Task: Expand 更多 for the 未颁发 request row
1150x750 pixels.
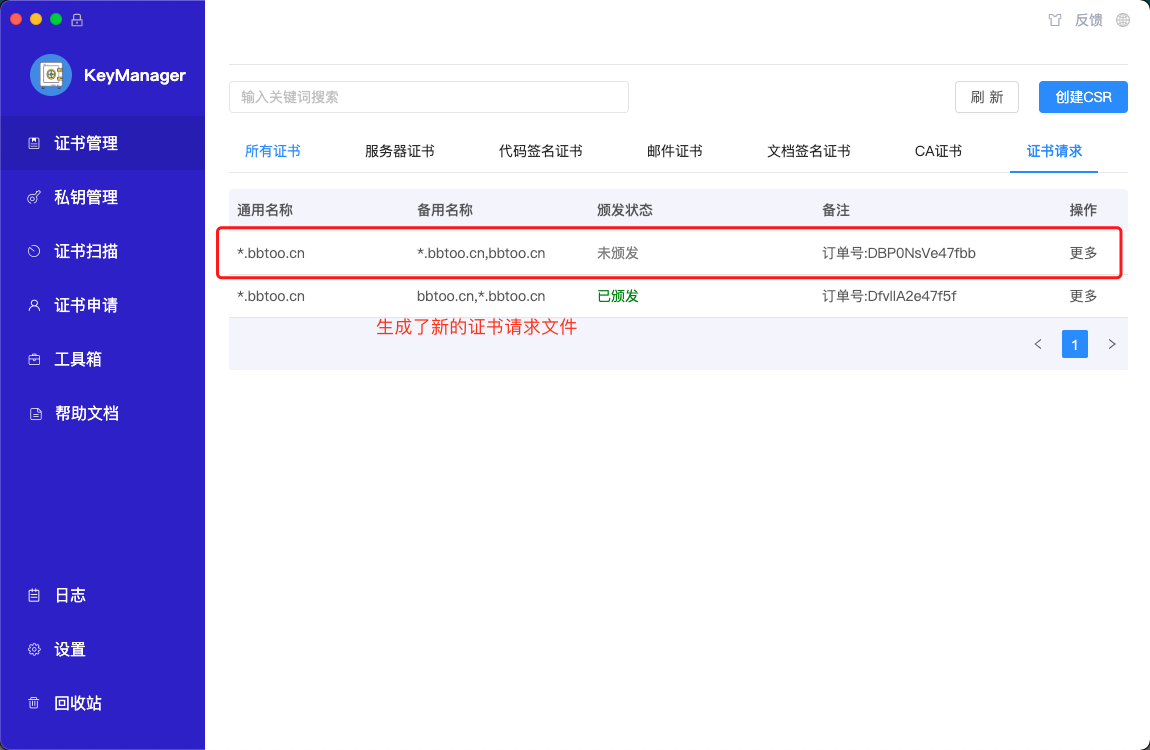Action: pos(1083,253)
